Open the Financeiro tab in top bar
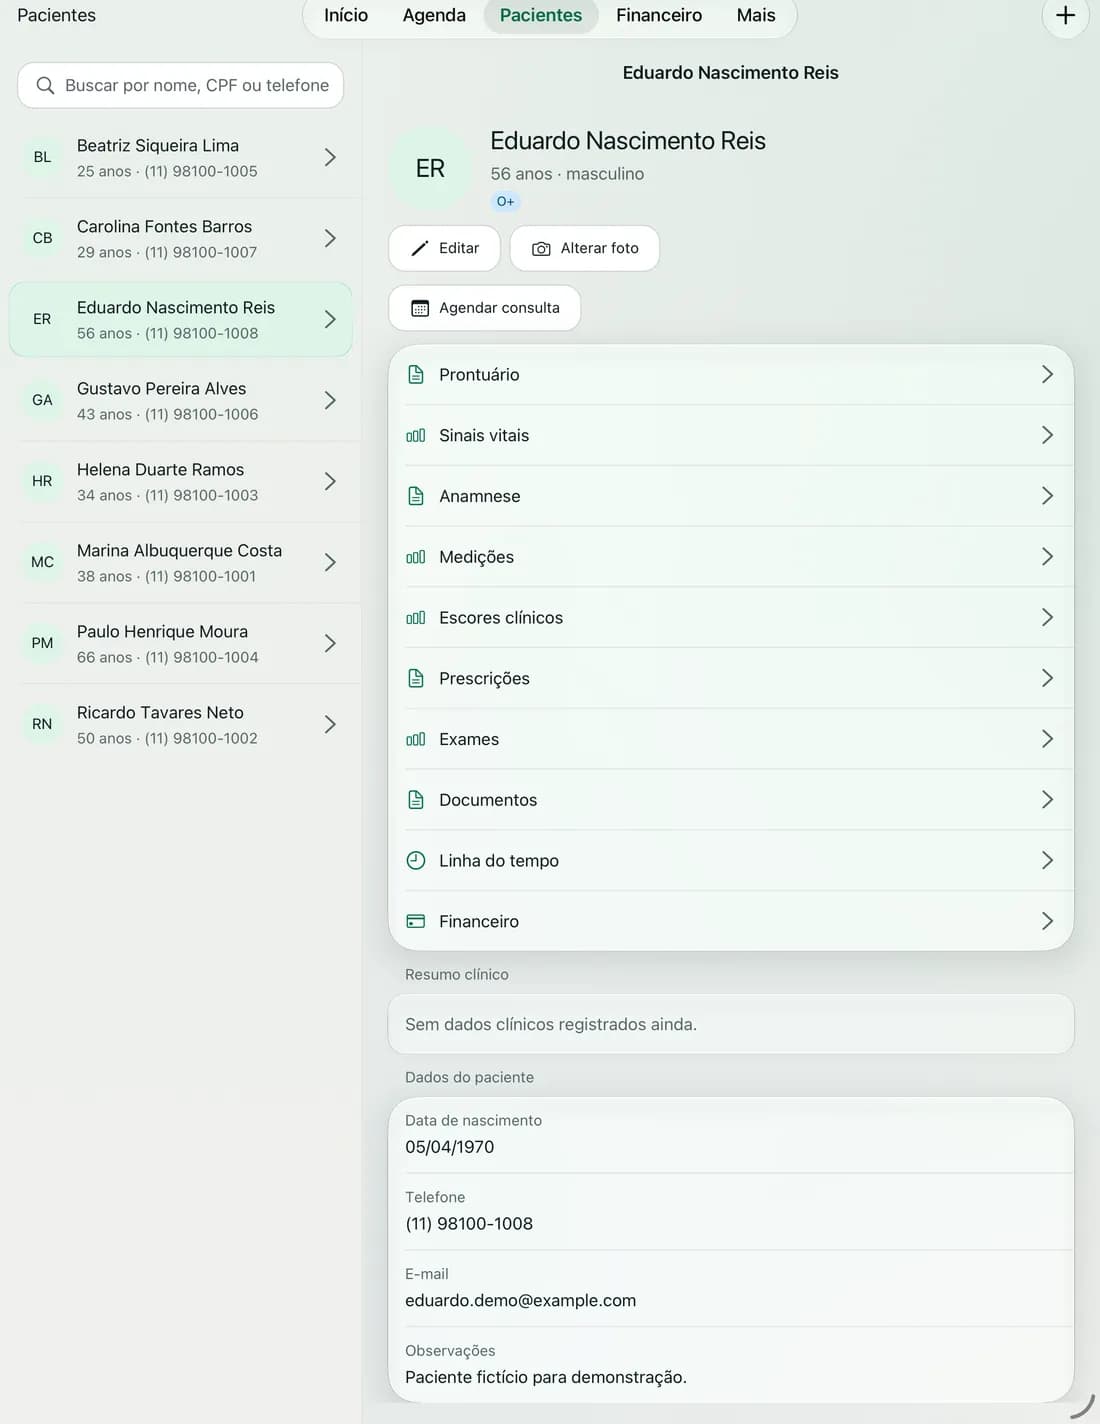Viewport: 1100px width, 1424px height. [x=659, y=15]
